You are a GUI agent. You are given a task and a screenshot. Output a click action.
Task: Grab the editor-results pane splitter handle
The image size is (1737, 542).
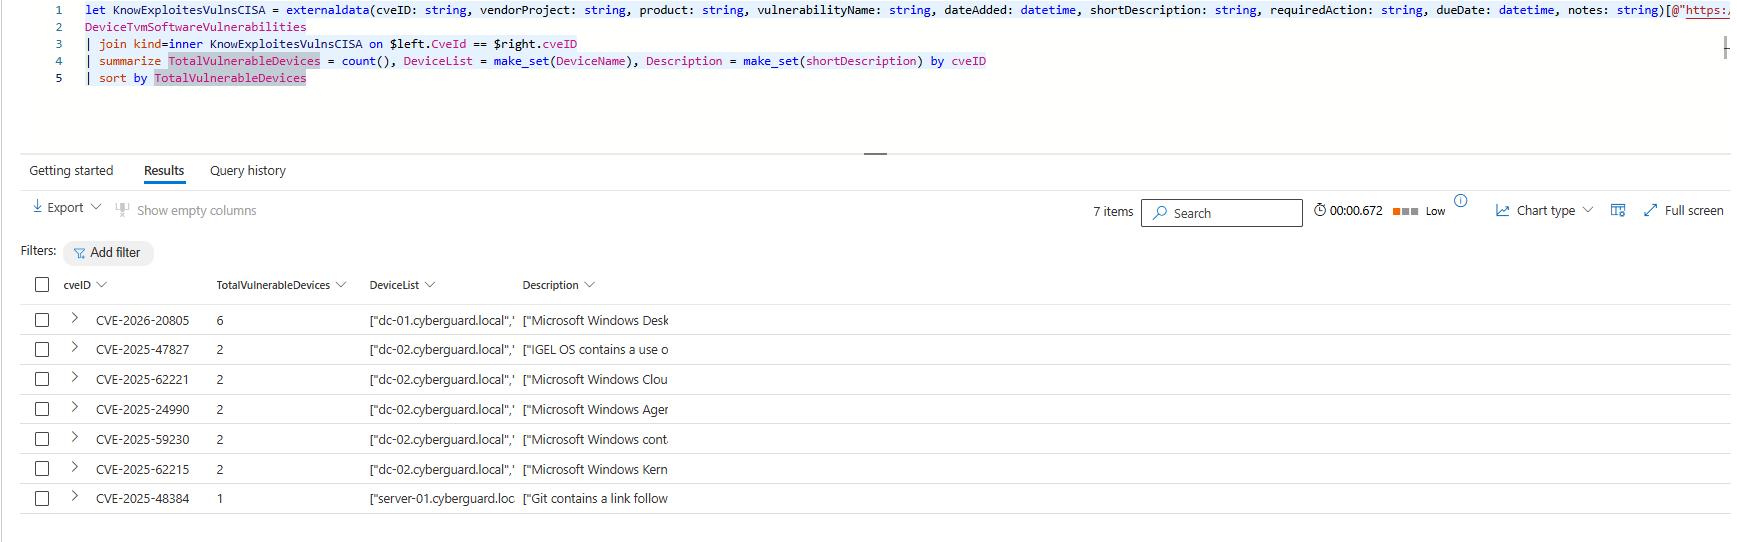point(875,154)
